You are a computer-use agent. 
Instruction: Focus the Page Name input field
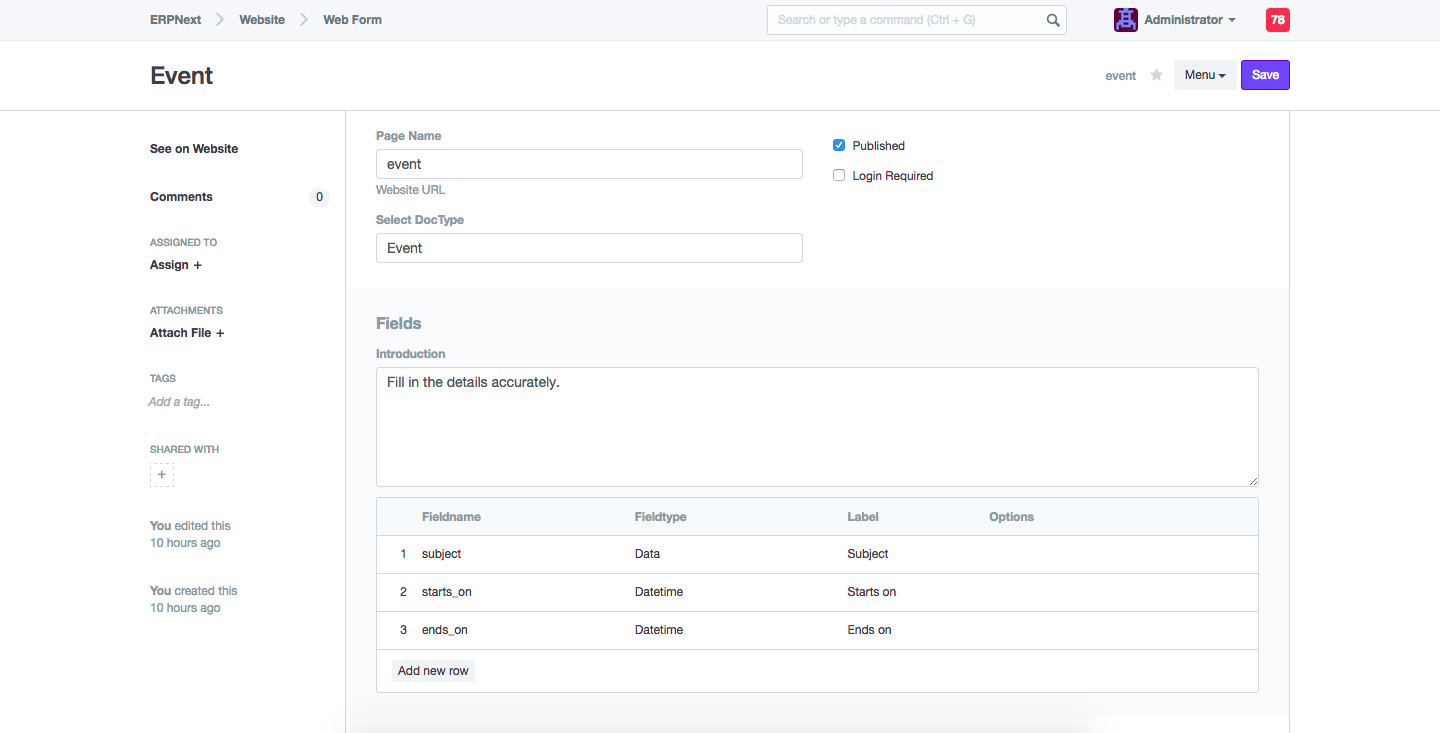[x=589, y=164]
